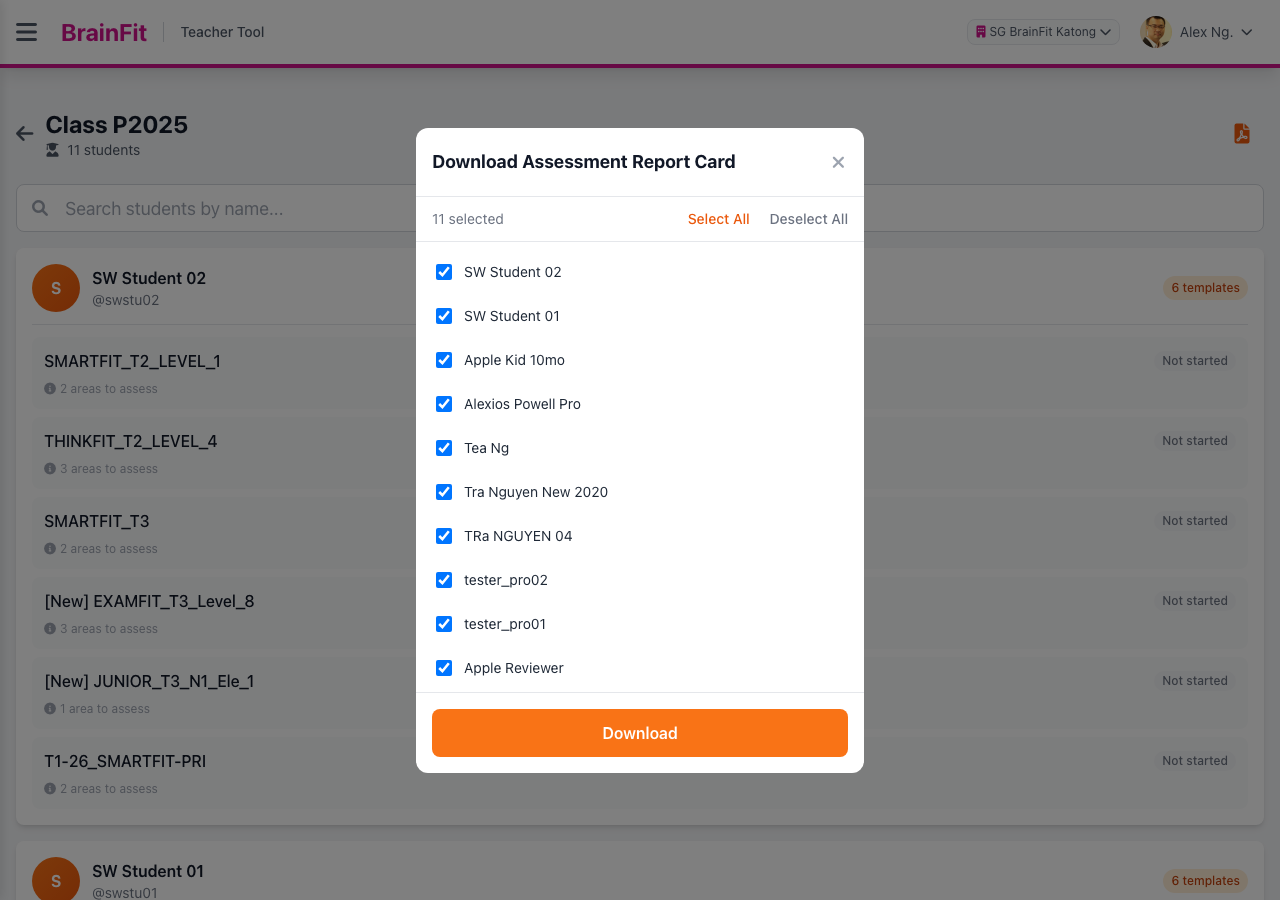The height and width of the screenshot is (900, 1280).
Task: Click the 6 templates badge for SW Student 02
Action: [1205, 288]
